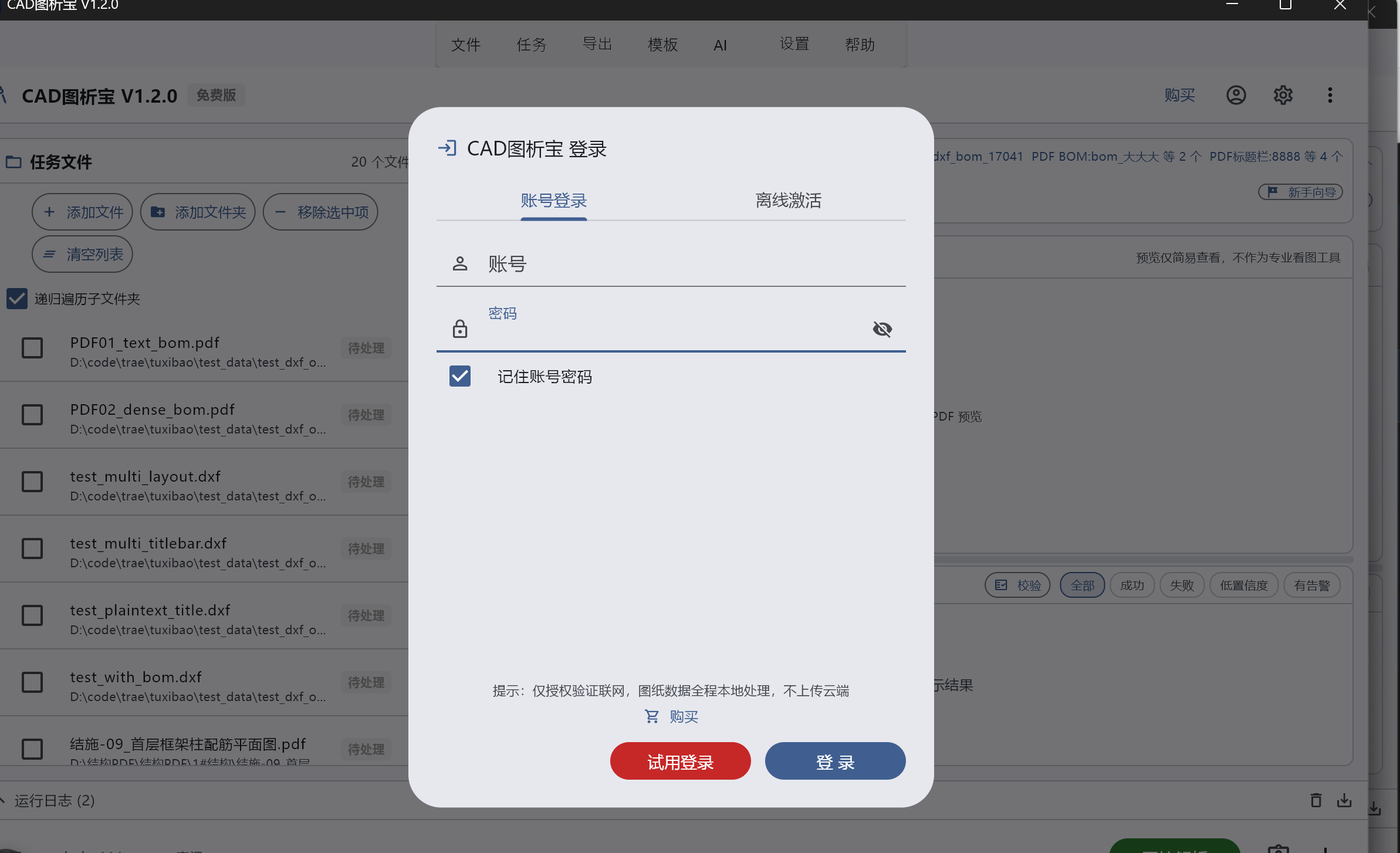Click the red 试用登录 button

(680, 762)
